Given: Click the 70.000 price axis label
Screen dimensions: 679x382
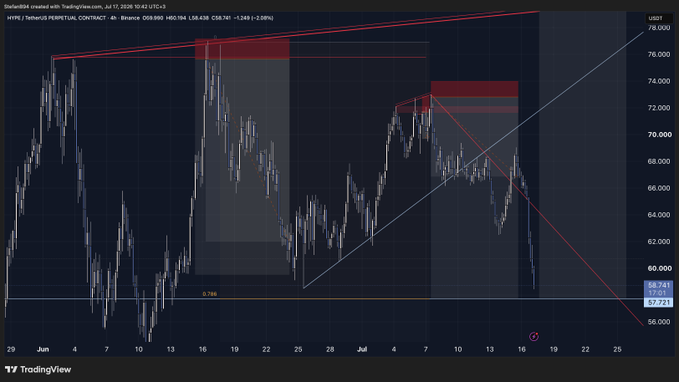Looking at the screenshot, I should coord(659,135).
